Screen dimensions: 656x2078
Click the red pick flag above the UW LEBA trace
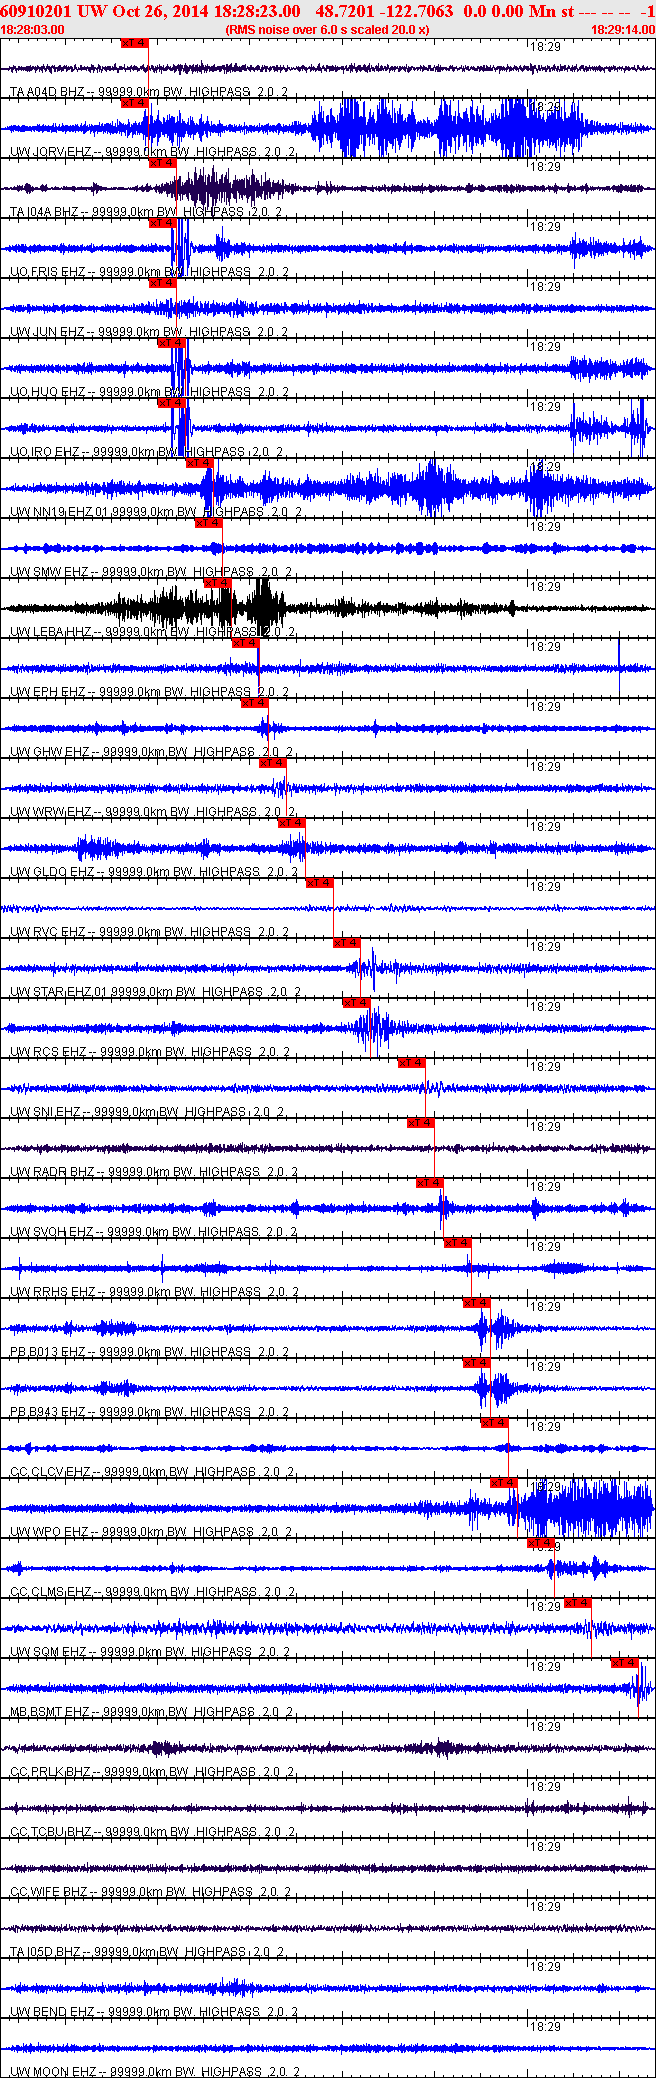pos(217,583)
